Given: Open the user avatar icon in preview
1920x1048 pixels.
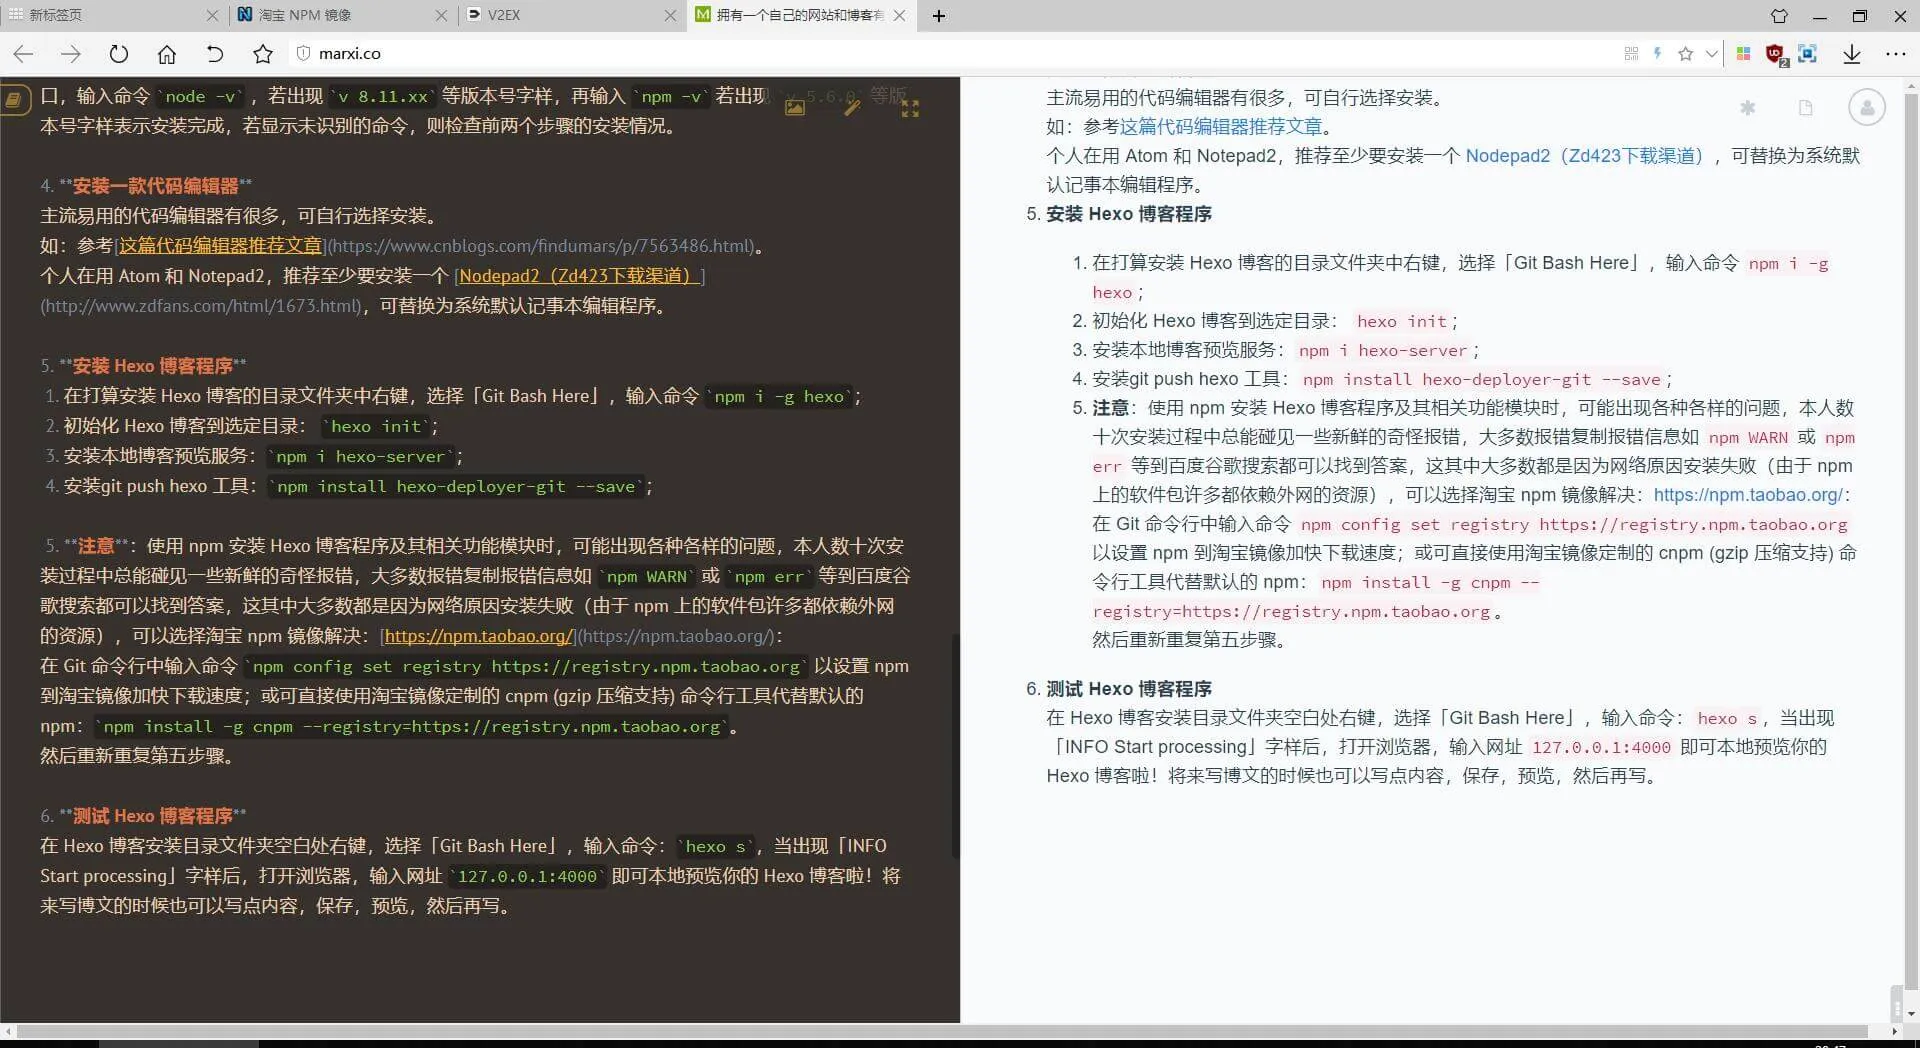Looking at the screenshot, I should (1866, 107).
